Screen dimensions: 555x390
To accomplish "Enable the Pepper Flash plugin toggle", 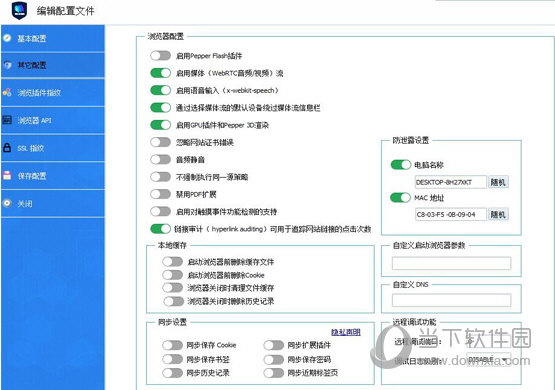I will click(x=160, y=56).
